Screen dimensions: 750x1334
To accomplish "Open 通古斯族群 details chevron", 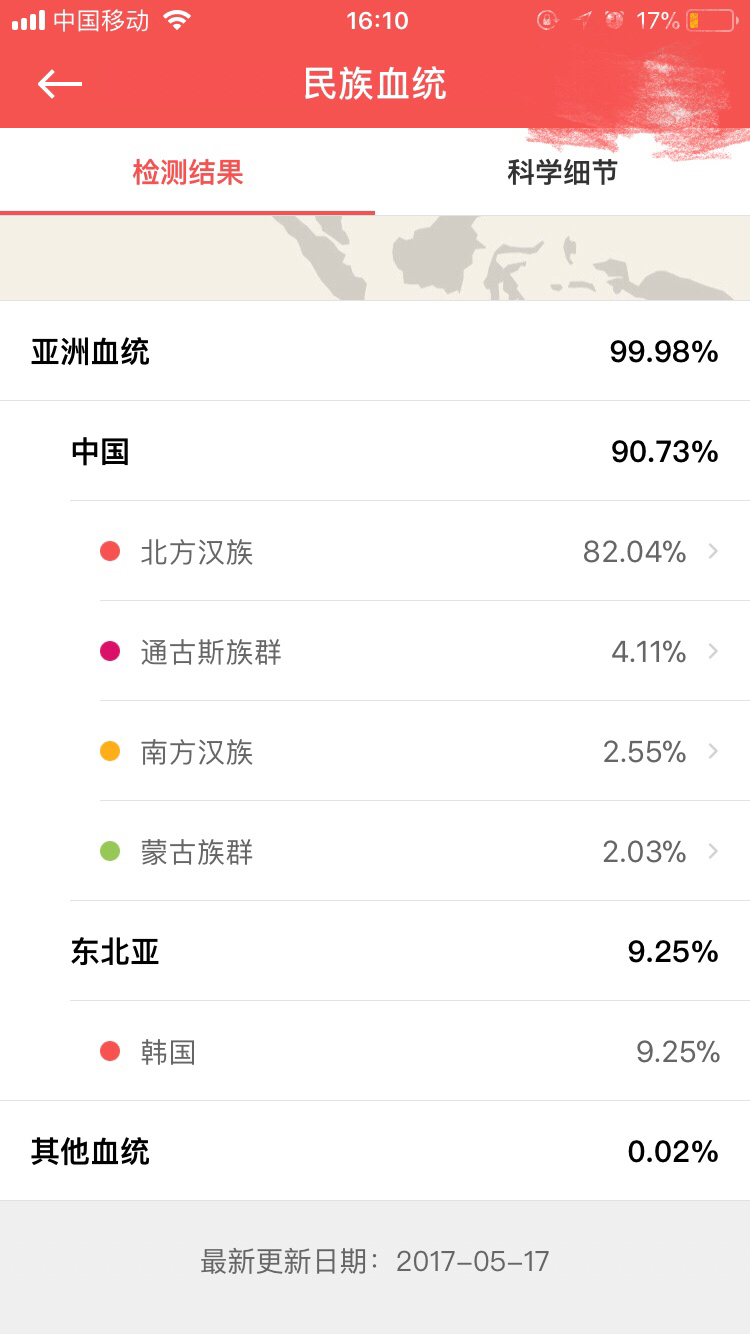I will [x=713, y=651].
